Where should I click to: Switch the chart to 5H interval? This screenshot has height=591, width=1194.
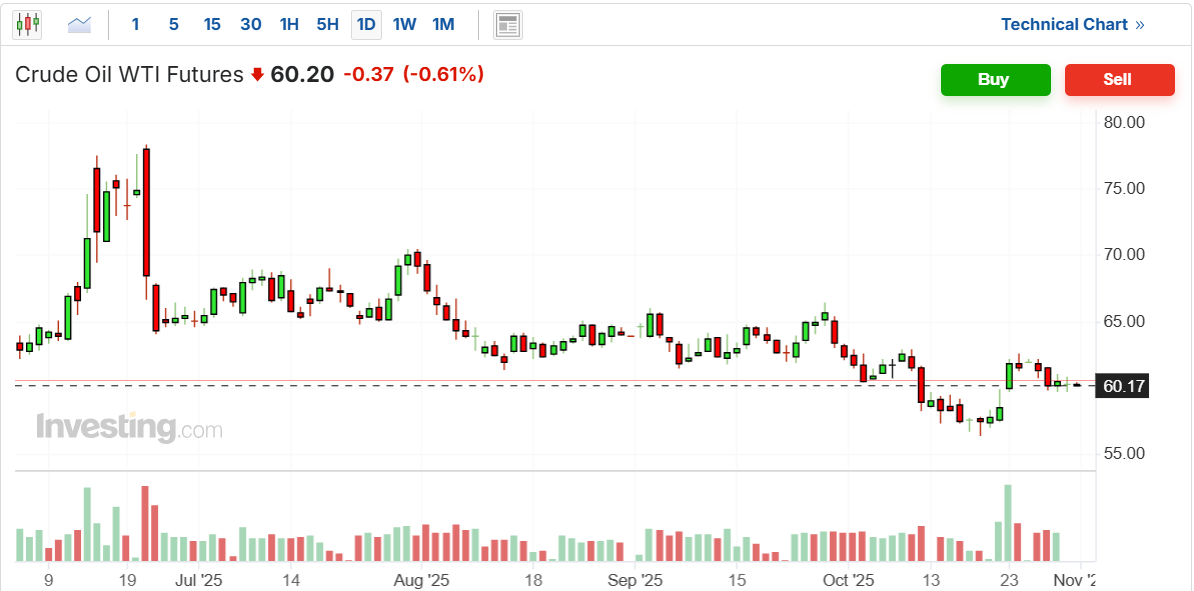click(327, 24)
